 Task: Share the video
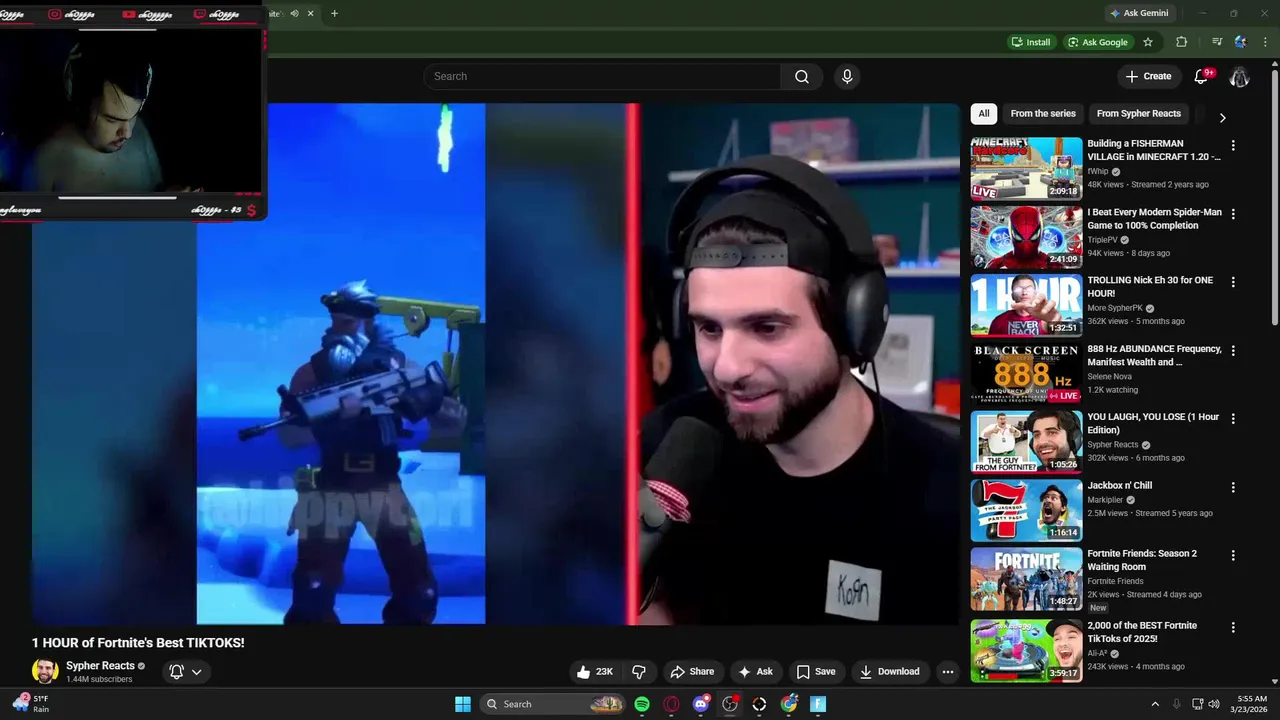[692, 672]
